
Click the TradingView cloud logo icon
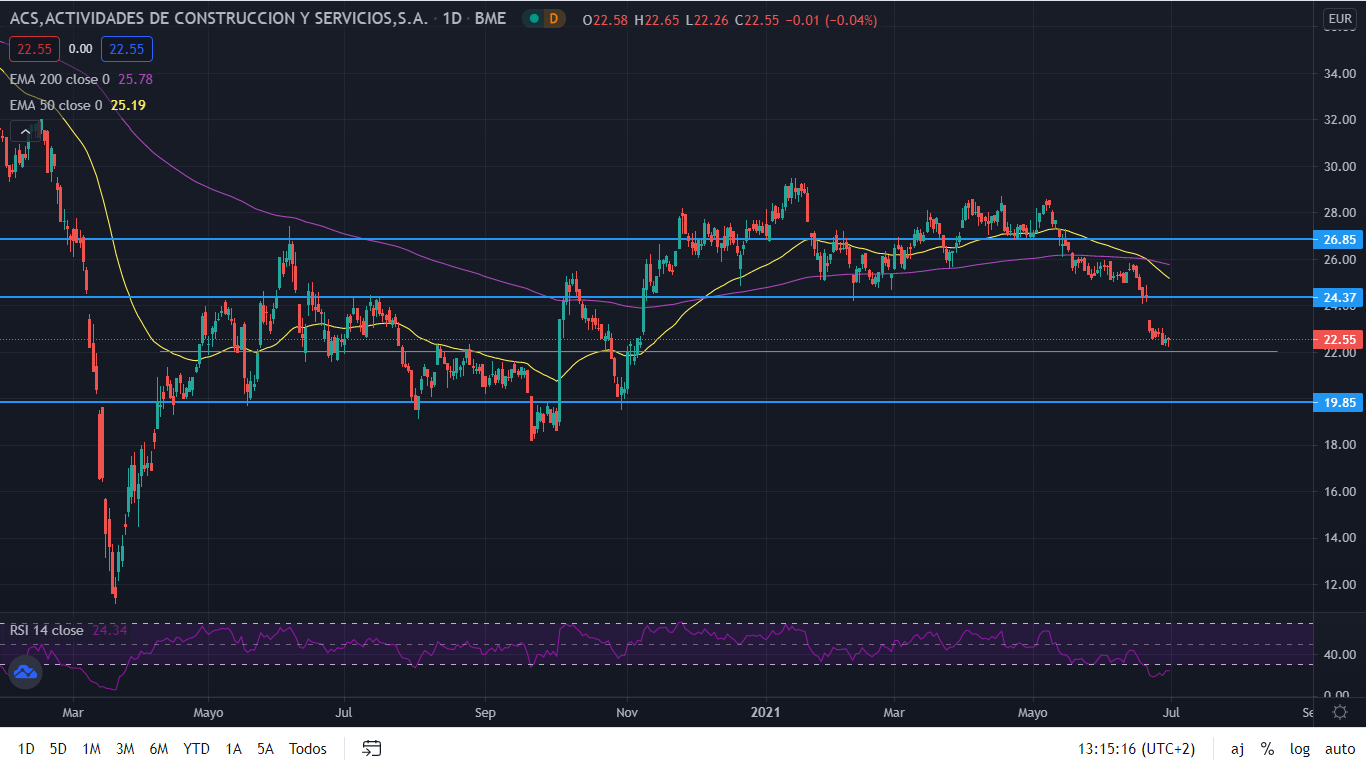pos(25,673)
